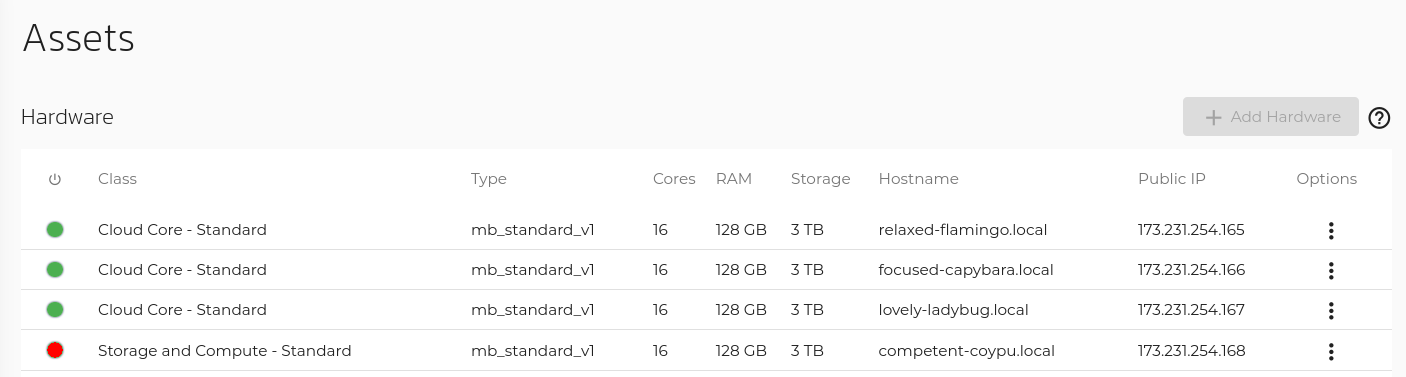Click the help question mark icon

coord(1379,118)
